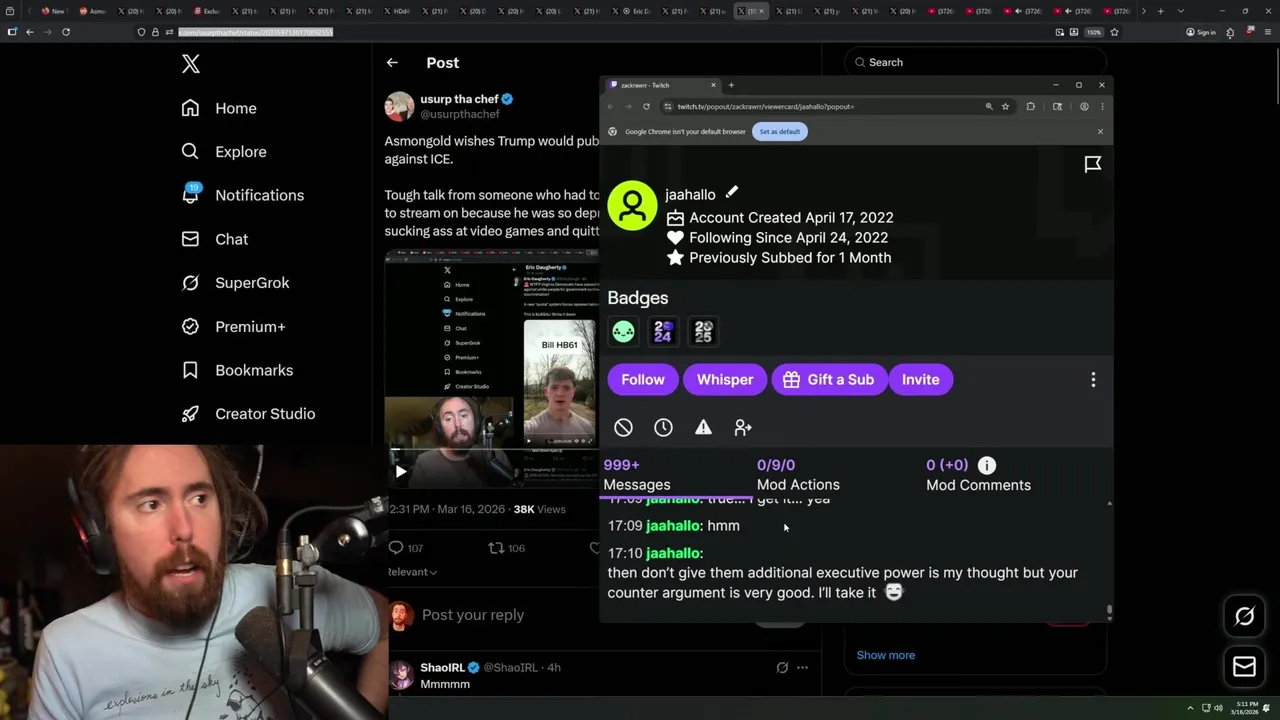The width and height of the screenshot is (1280, 720).
Task: Click the Gift a Sub button
Action: (x=829, y=379)
